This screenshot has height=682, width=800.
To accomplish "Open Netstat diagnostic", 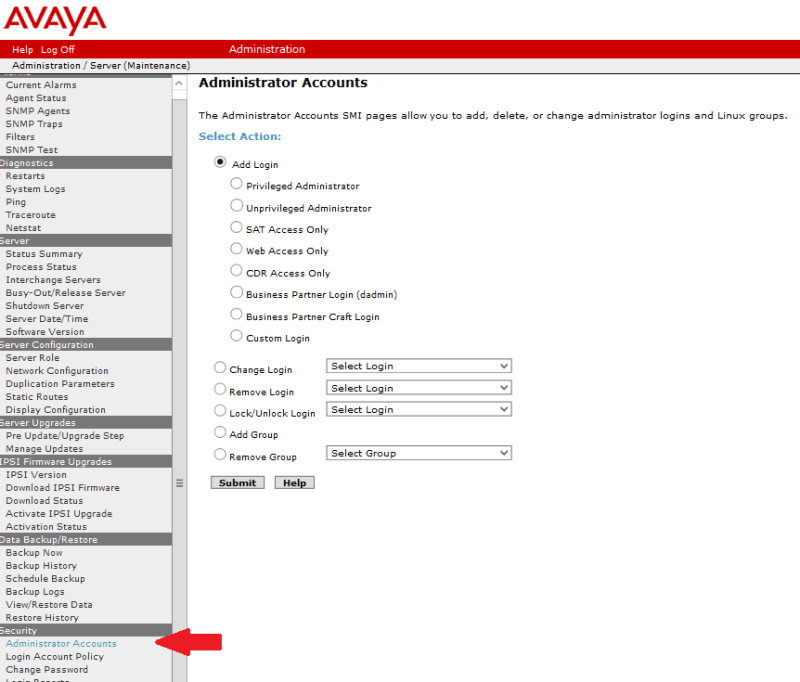I will [x=23, y=228].
